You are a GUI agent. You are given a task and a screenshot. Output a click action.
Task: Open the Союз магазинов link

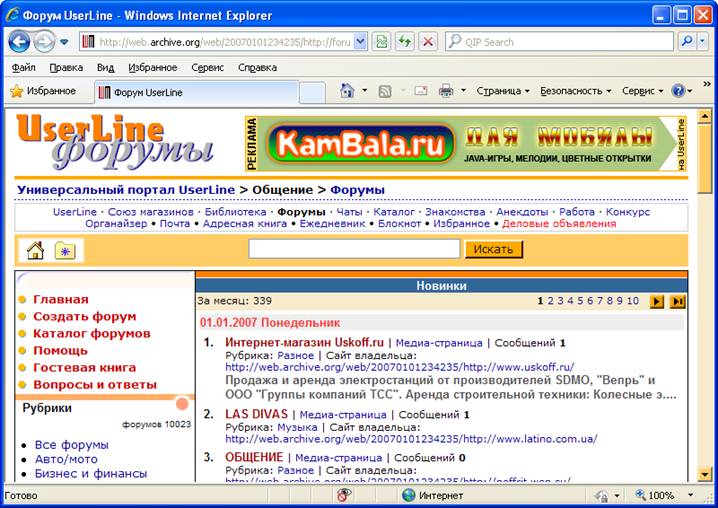click(x=151, y=212)
